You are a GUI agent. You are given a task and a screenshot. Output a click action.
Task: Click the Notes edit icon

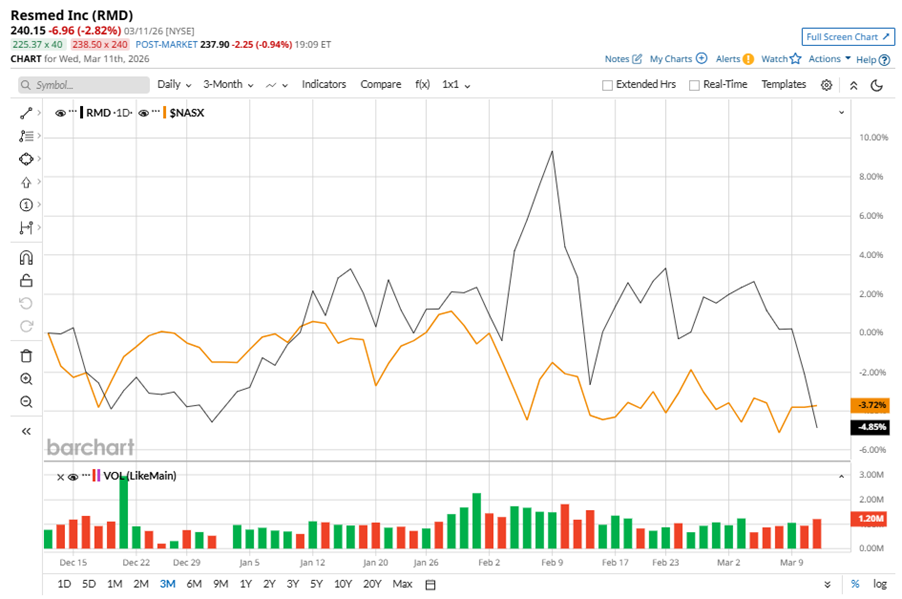pos(637,59)
